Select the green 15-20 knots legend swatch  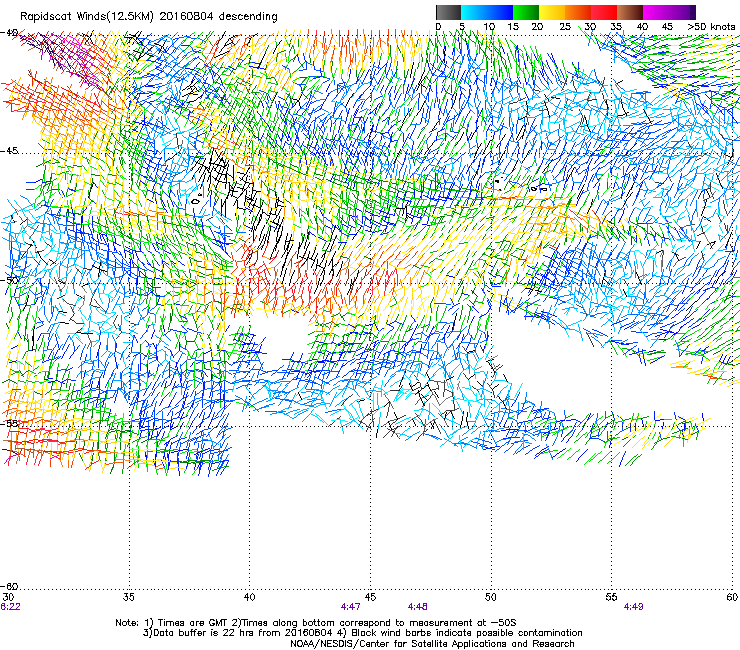(526, 12)
